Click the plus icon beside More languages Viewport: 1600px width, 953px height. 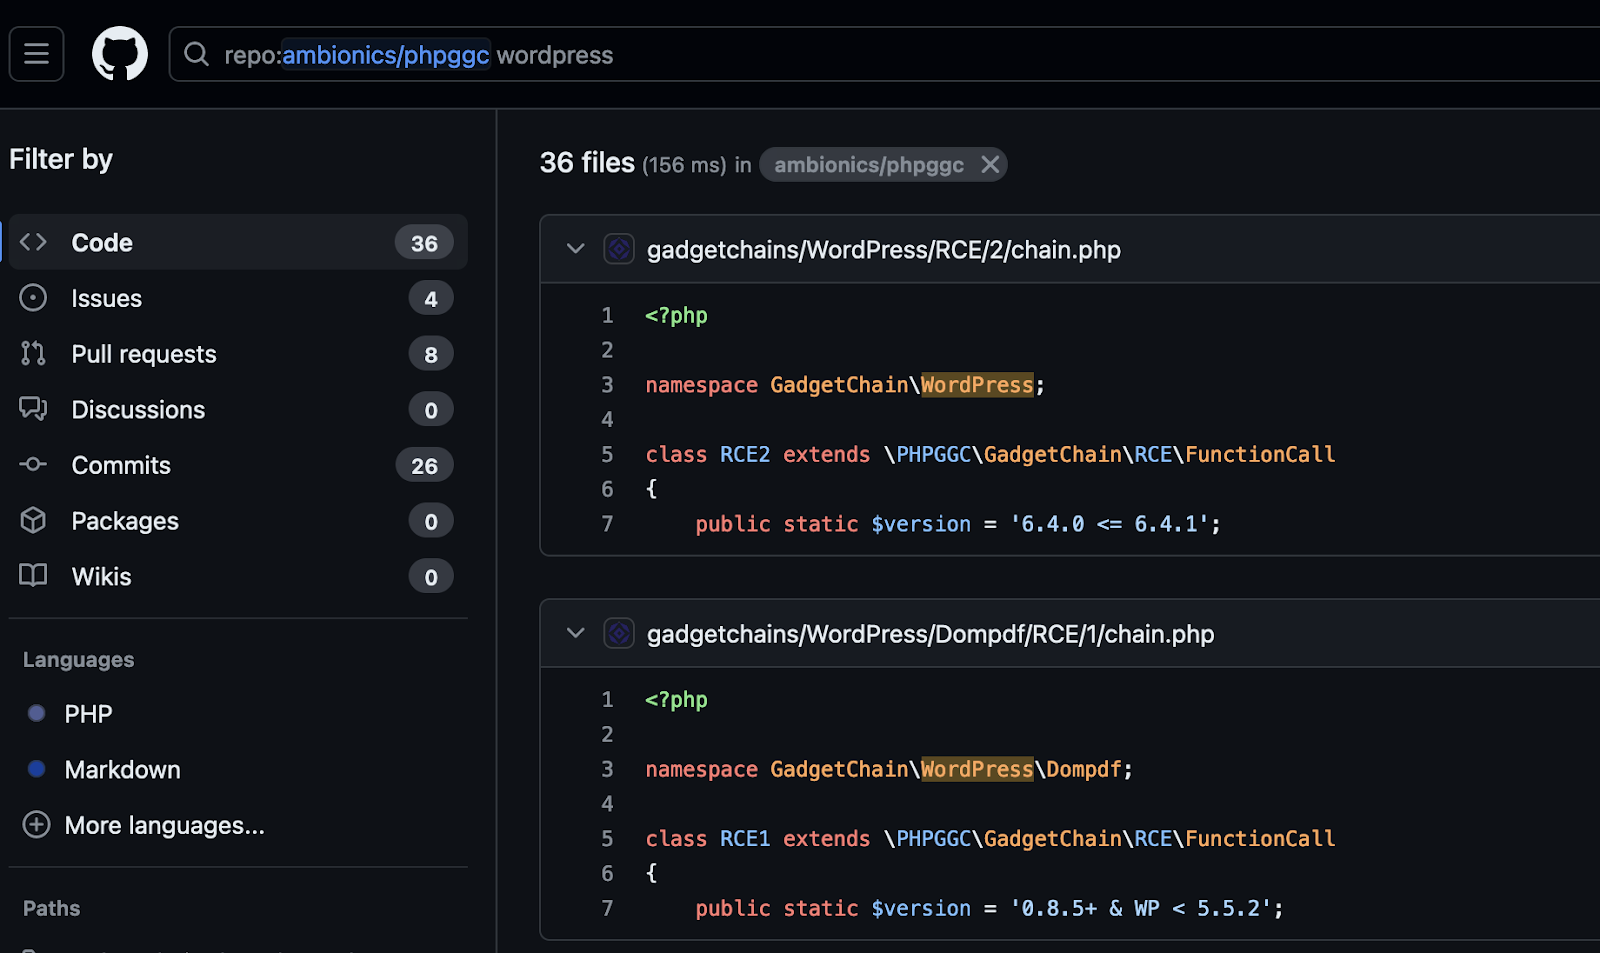point(37,824)
